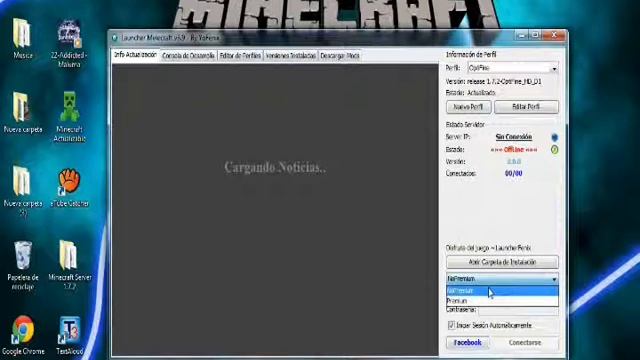Launch aTube Catcher shortcut
640x360 pixels.
[x=69, y=187]
